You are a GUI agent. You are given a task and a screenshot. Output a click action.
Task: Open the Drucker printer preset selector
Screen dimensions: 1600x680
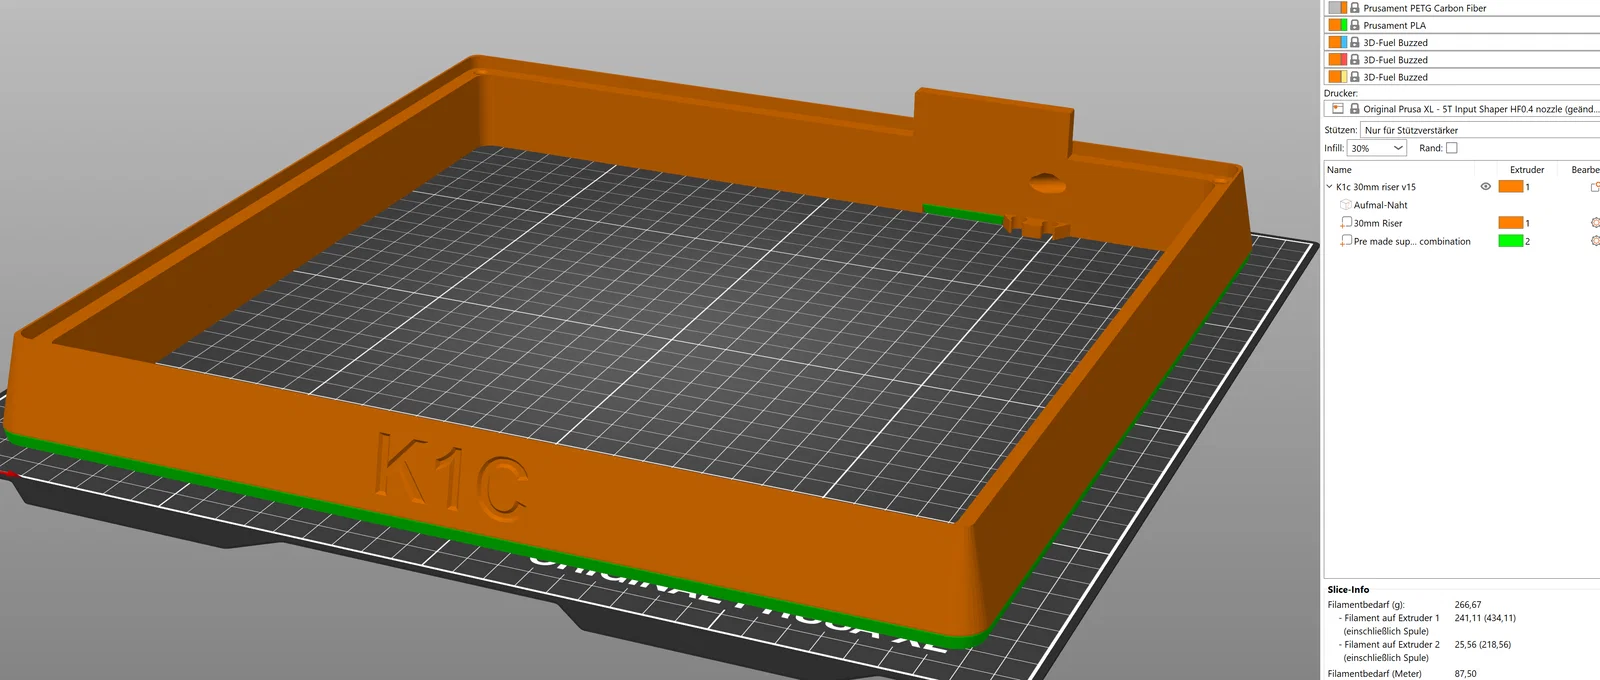pos(1462,109)
